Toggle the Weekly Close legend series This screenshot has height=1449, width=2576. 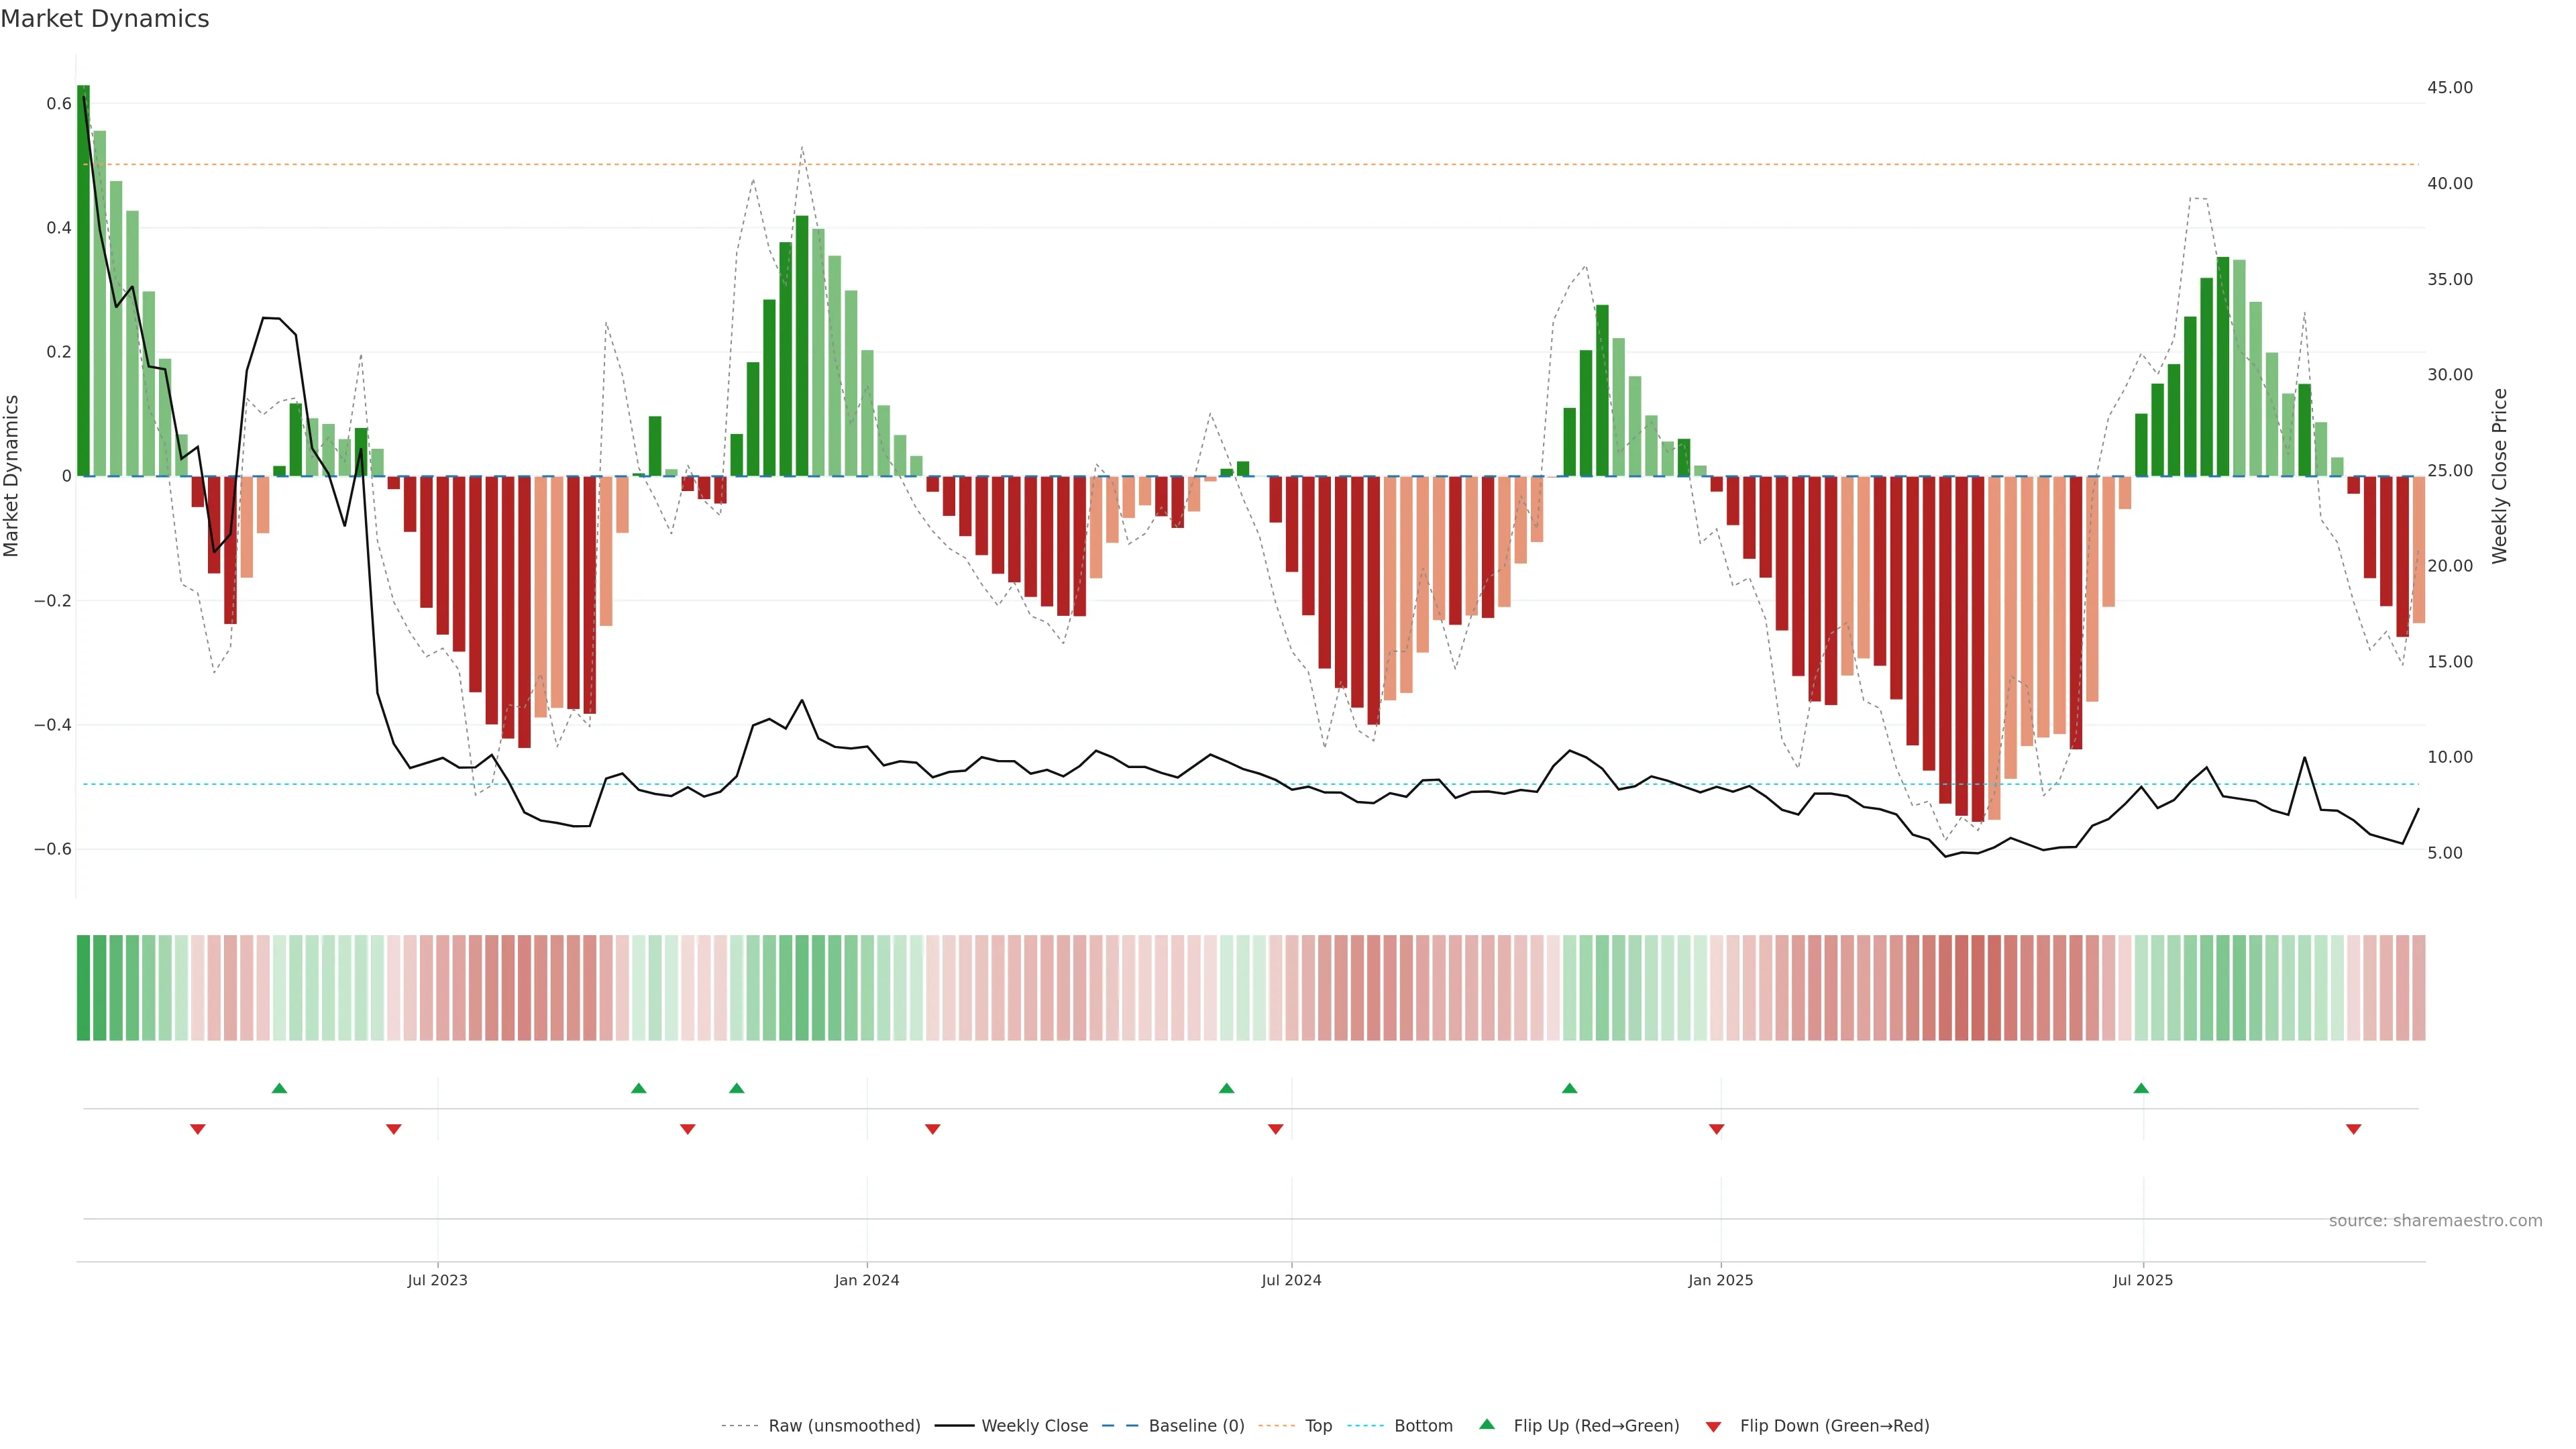click(x=1034, y=1426)
